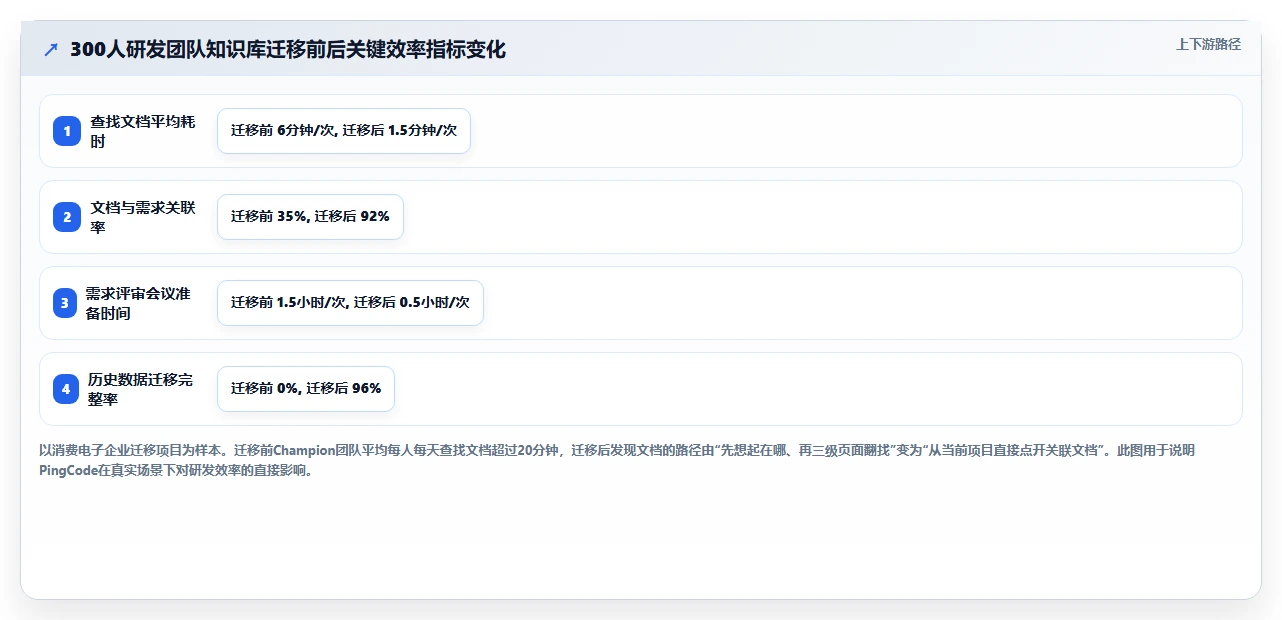1282x620 pixels.
Task: Select the number 2 step badge
Action: click(67, 217)
